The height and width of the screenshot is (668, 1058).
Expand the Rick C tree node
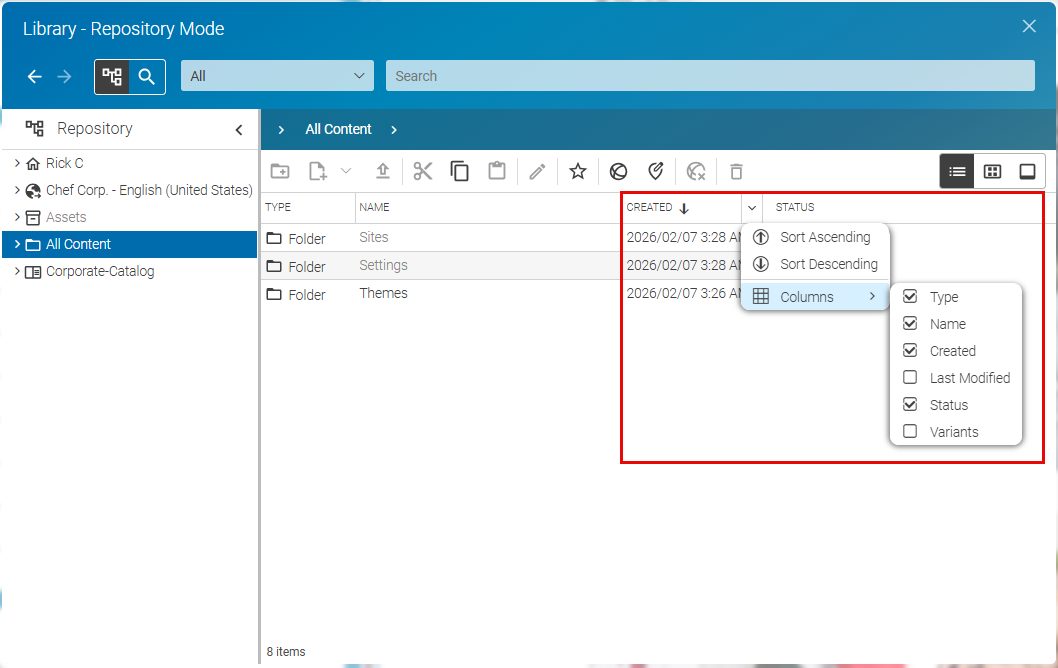tap(17, 163)
